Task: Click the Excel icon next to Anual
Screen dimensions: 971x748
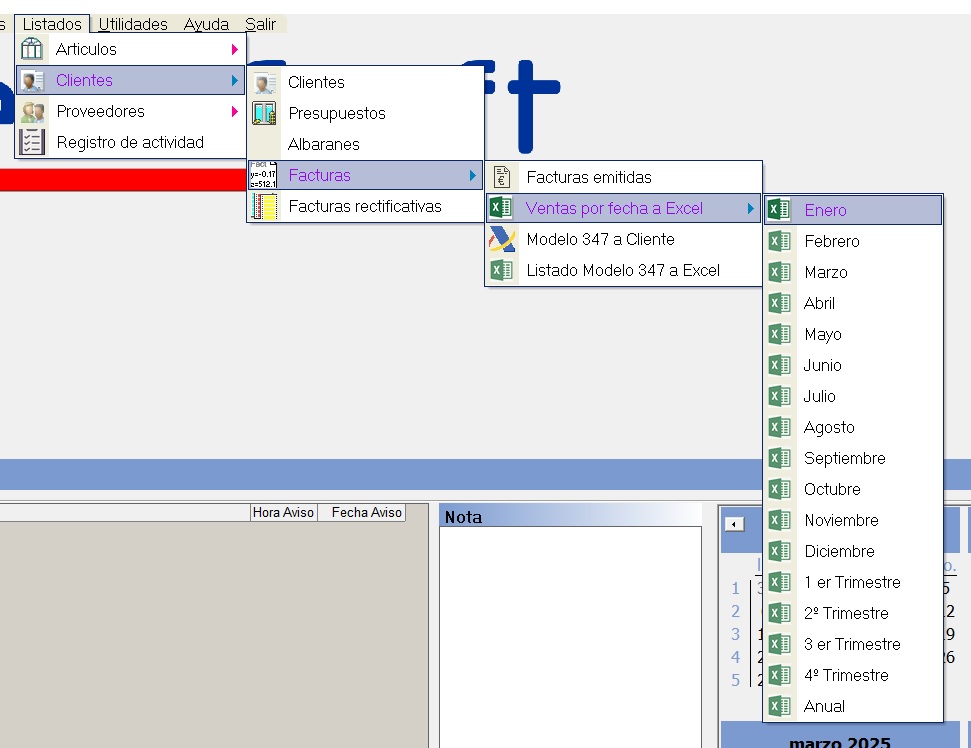Action: (779, 706)
